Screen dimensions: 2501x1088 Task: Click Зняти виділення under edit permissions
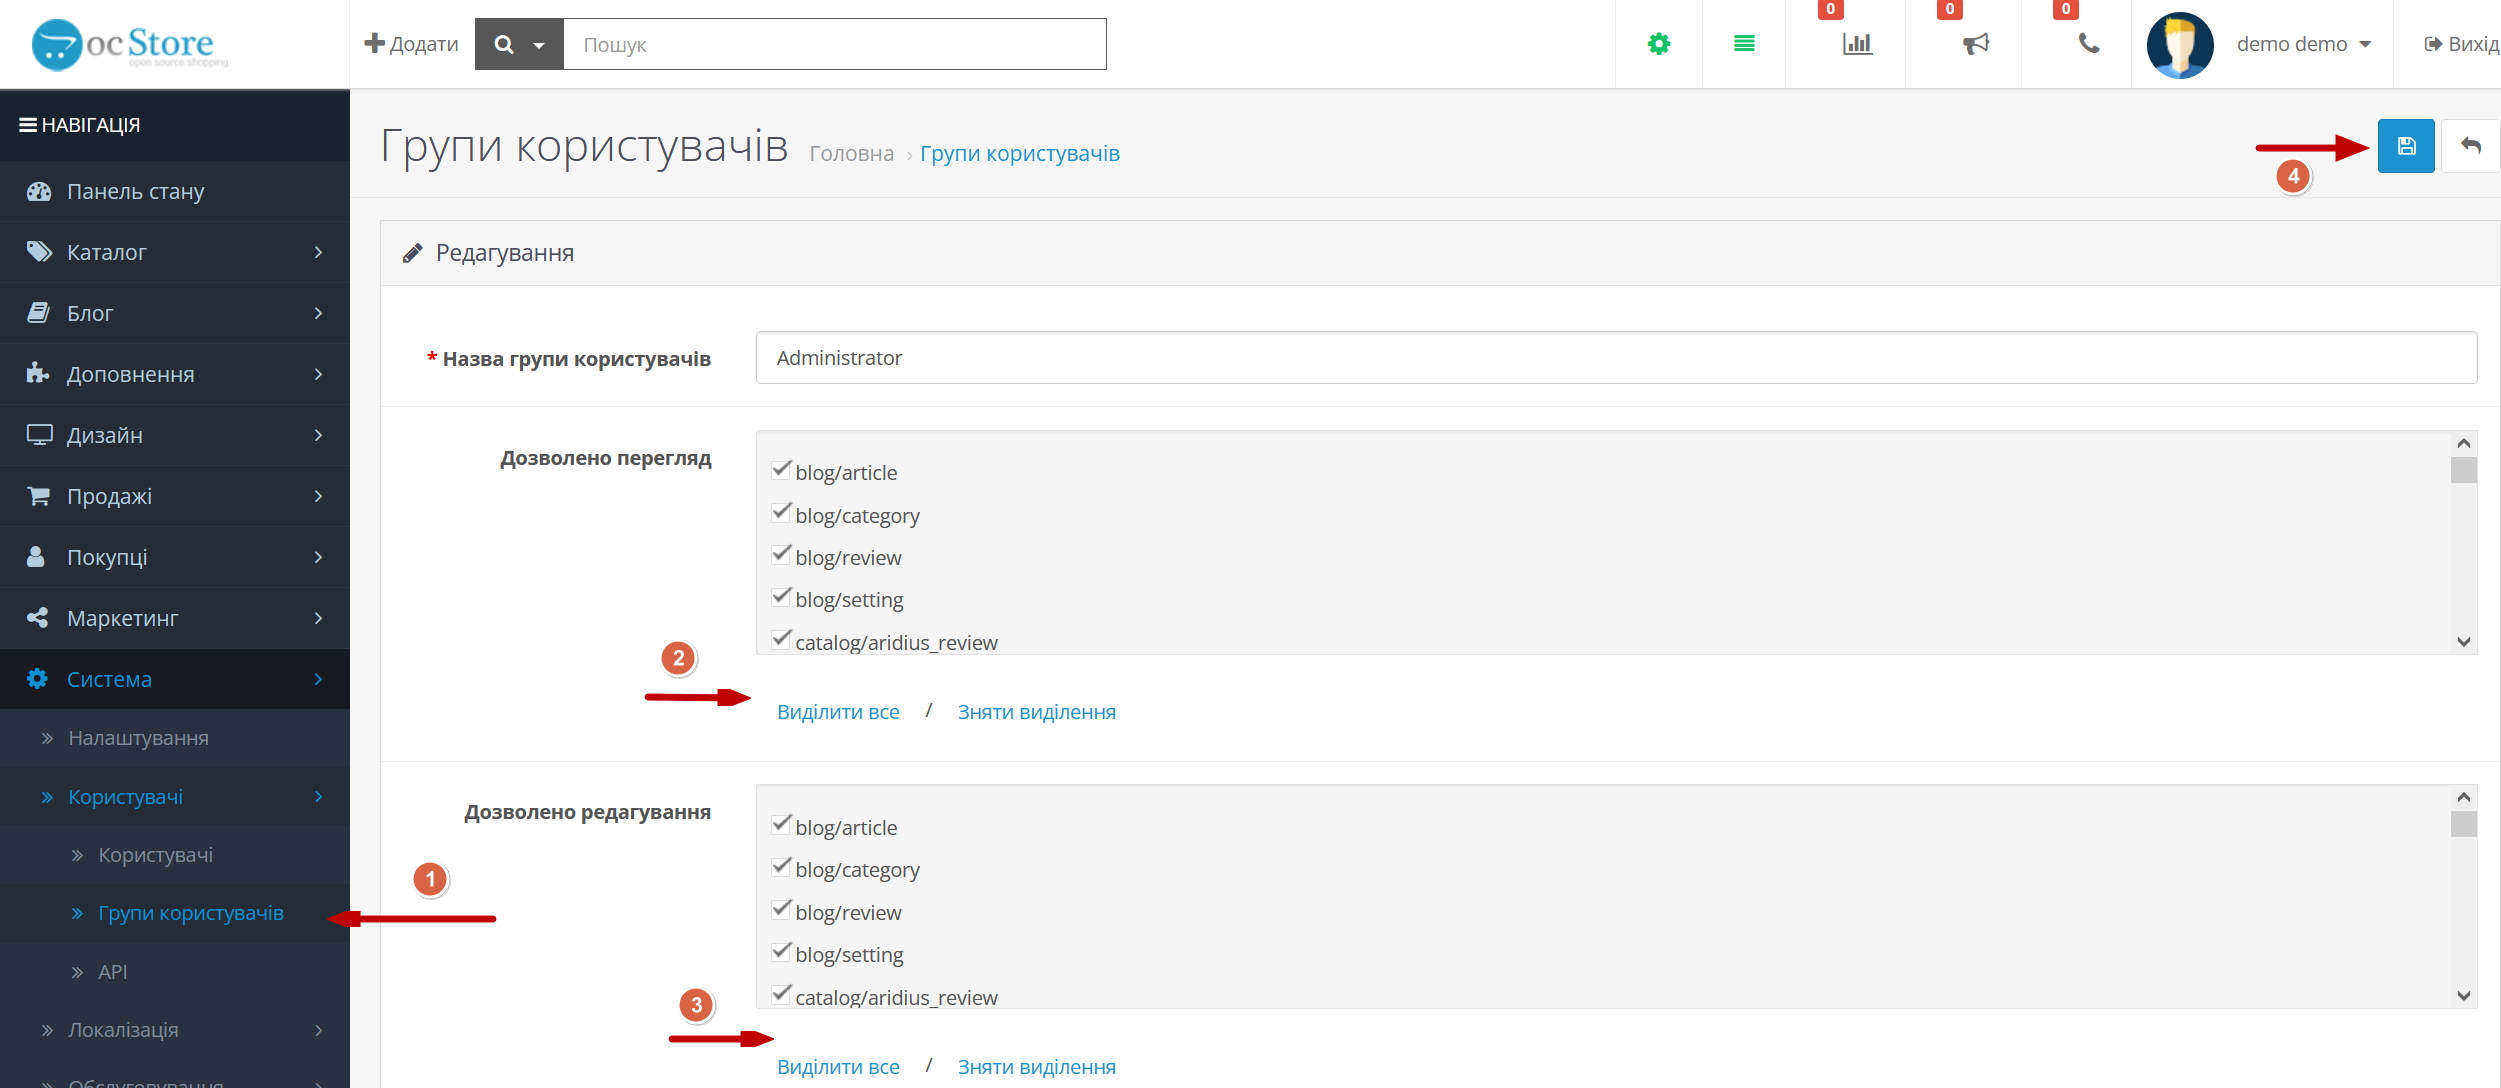click(x=1036, y=1067)
